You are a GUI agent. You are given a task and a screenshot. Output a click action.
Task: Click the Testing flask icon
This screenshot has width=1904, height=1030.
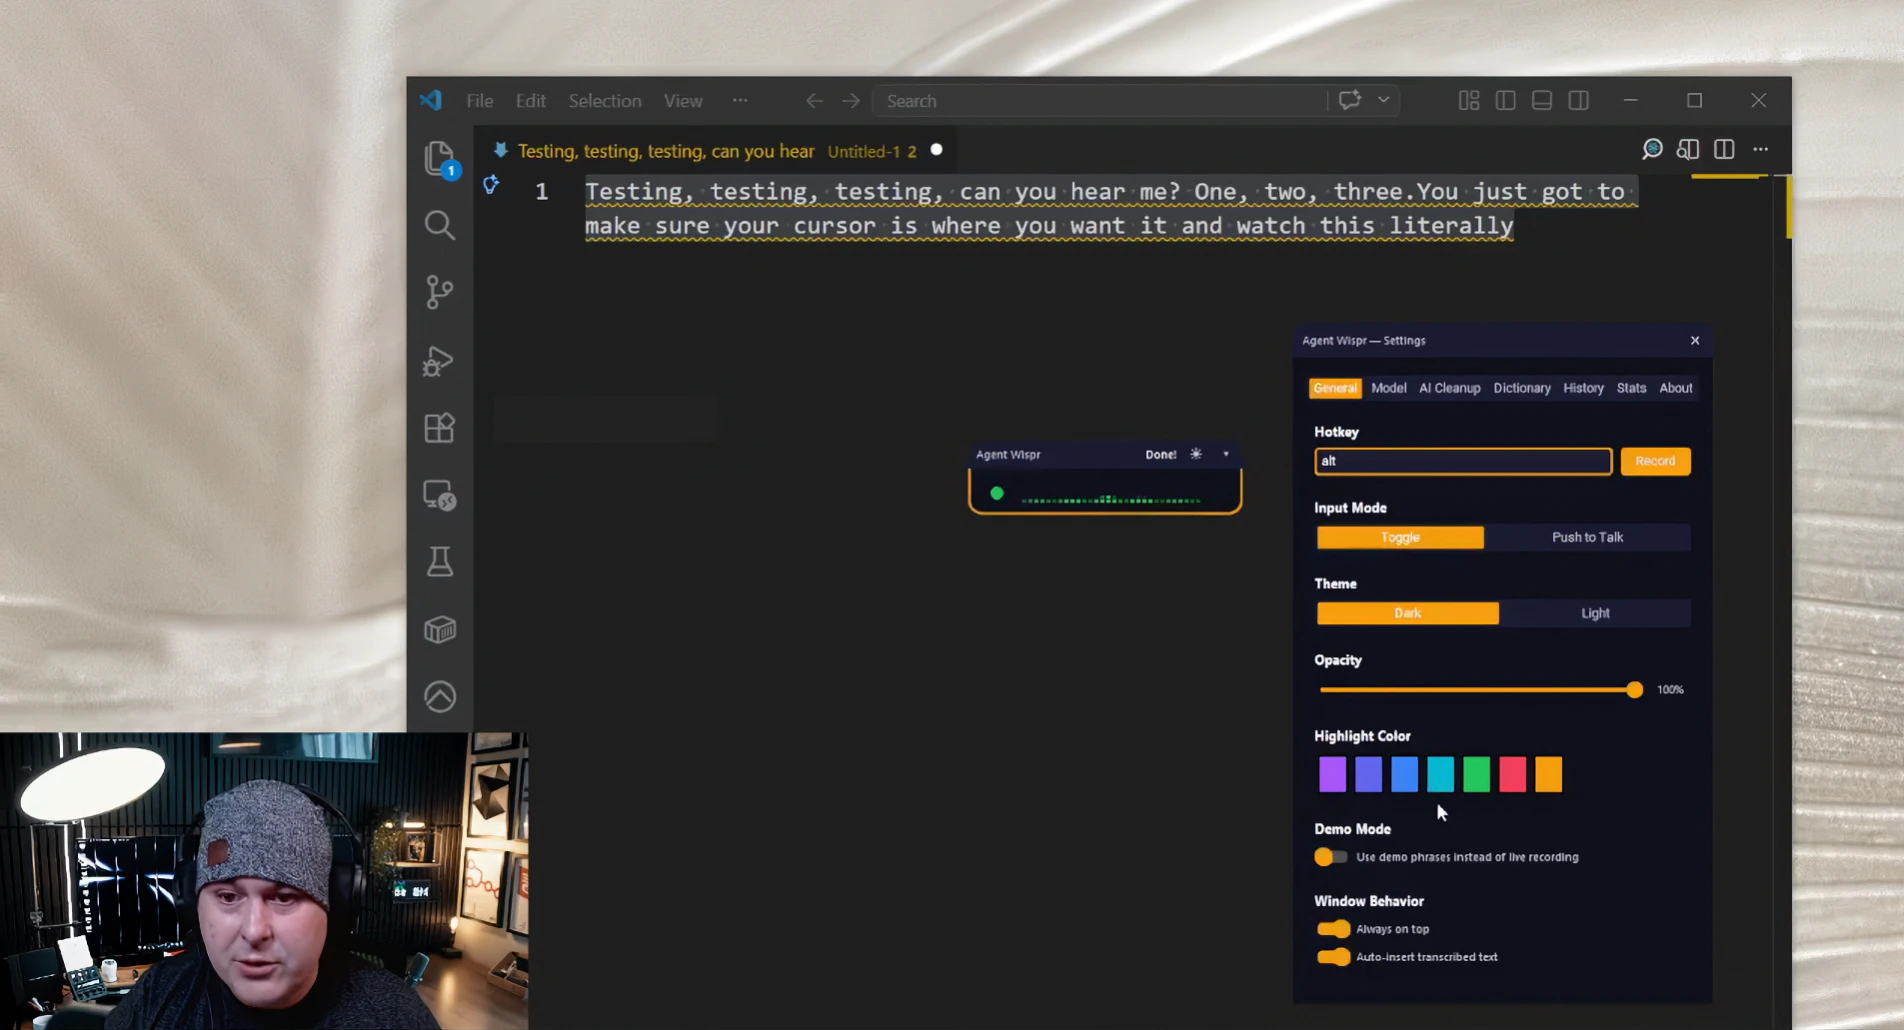pyautogui.click(x=440, y=561)
